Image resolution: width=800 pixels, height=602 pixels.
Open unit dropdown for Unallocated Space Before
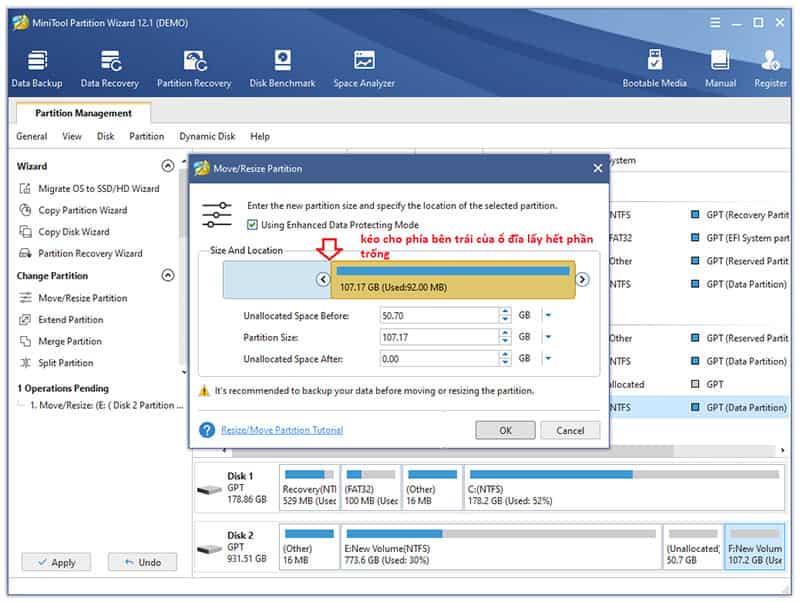tap(548, 315)
